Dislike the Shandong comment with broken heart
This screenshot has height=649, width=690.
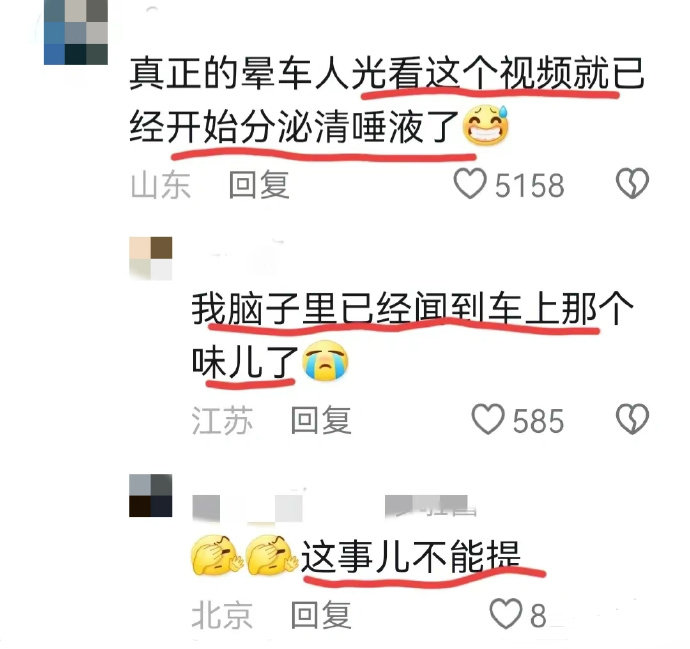tap(632, 183)
